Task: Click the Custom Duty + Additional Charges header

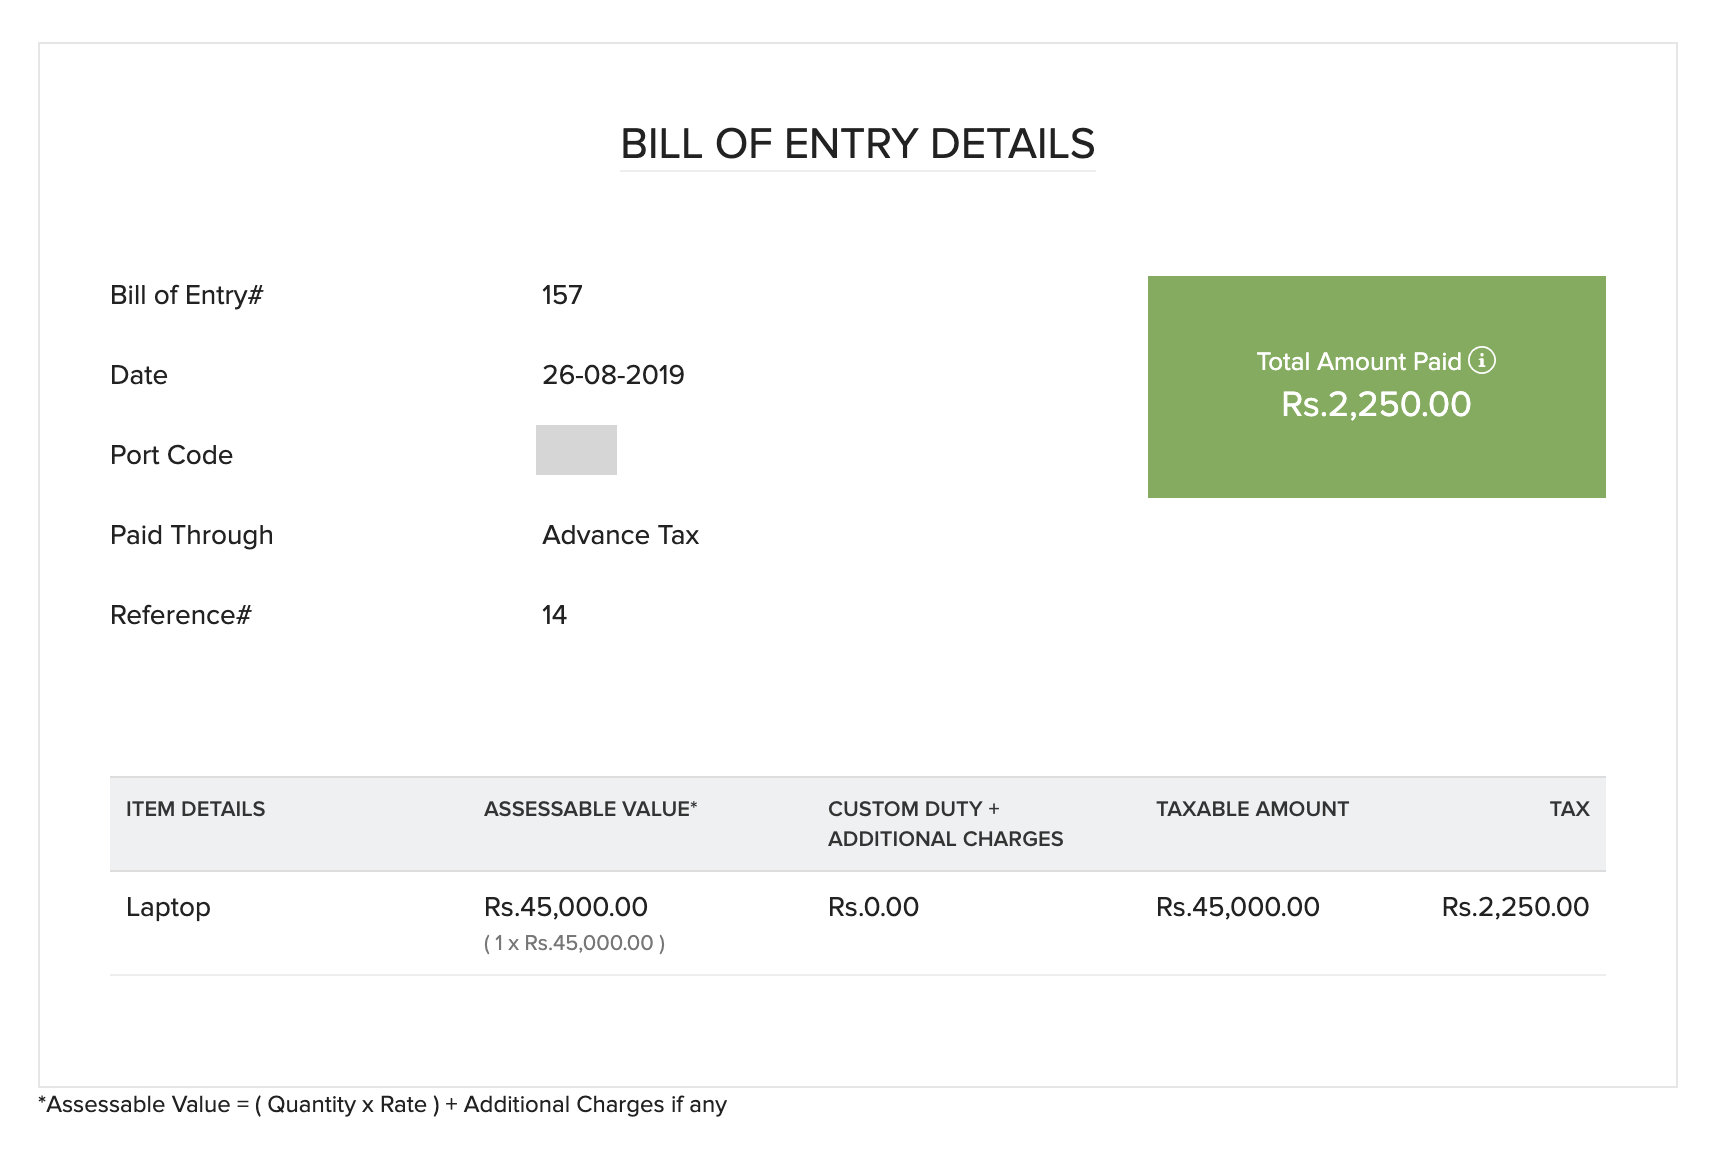Action: pos(945,823)
